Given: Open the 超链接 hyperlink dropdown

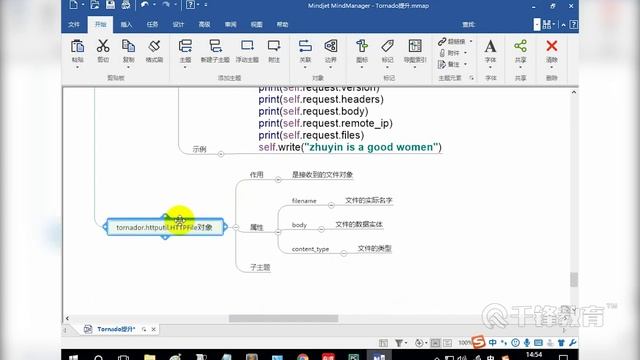Looking at the screenshot, I should [471, 41].
